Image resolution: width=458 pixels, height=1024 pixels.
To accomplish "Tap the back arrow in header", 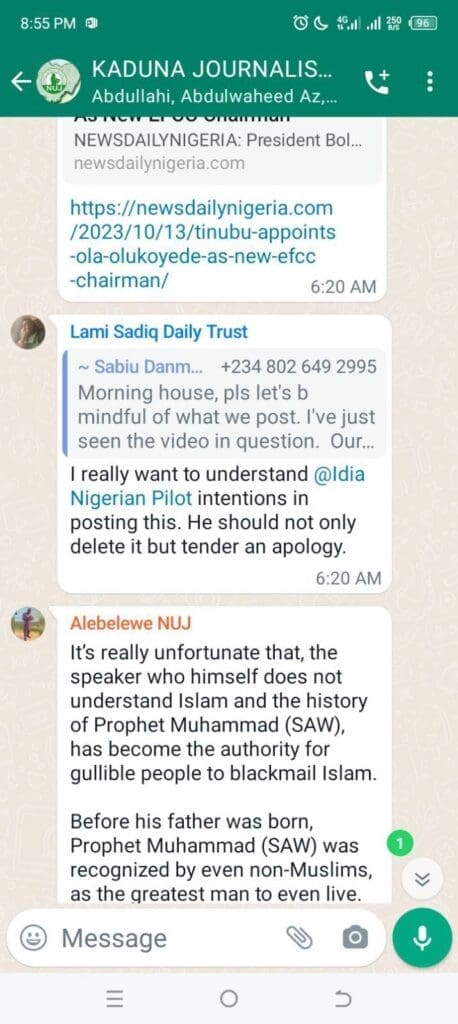I will click(21, 82).
